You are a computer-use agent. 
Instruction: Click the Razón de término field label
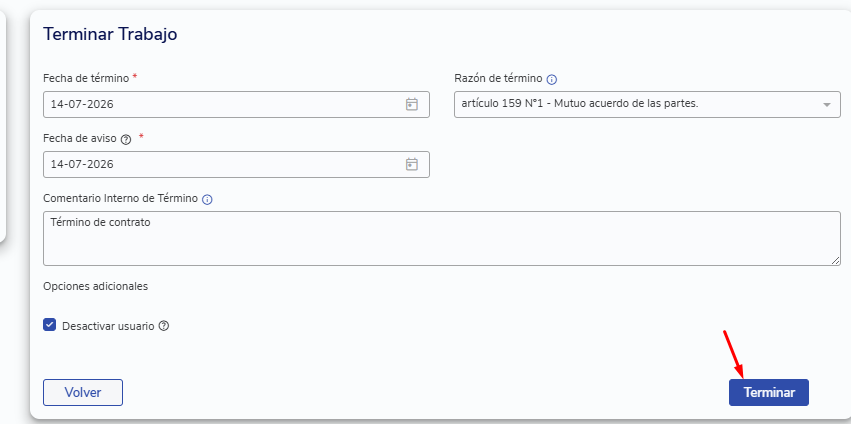coord(498,78)
